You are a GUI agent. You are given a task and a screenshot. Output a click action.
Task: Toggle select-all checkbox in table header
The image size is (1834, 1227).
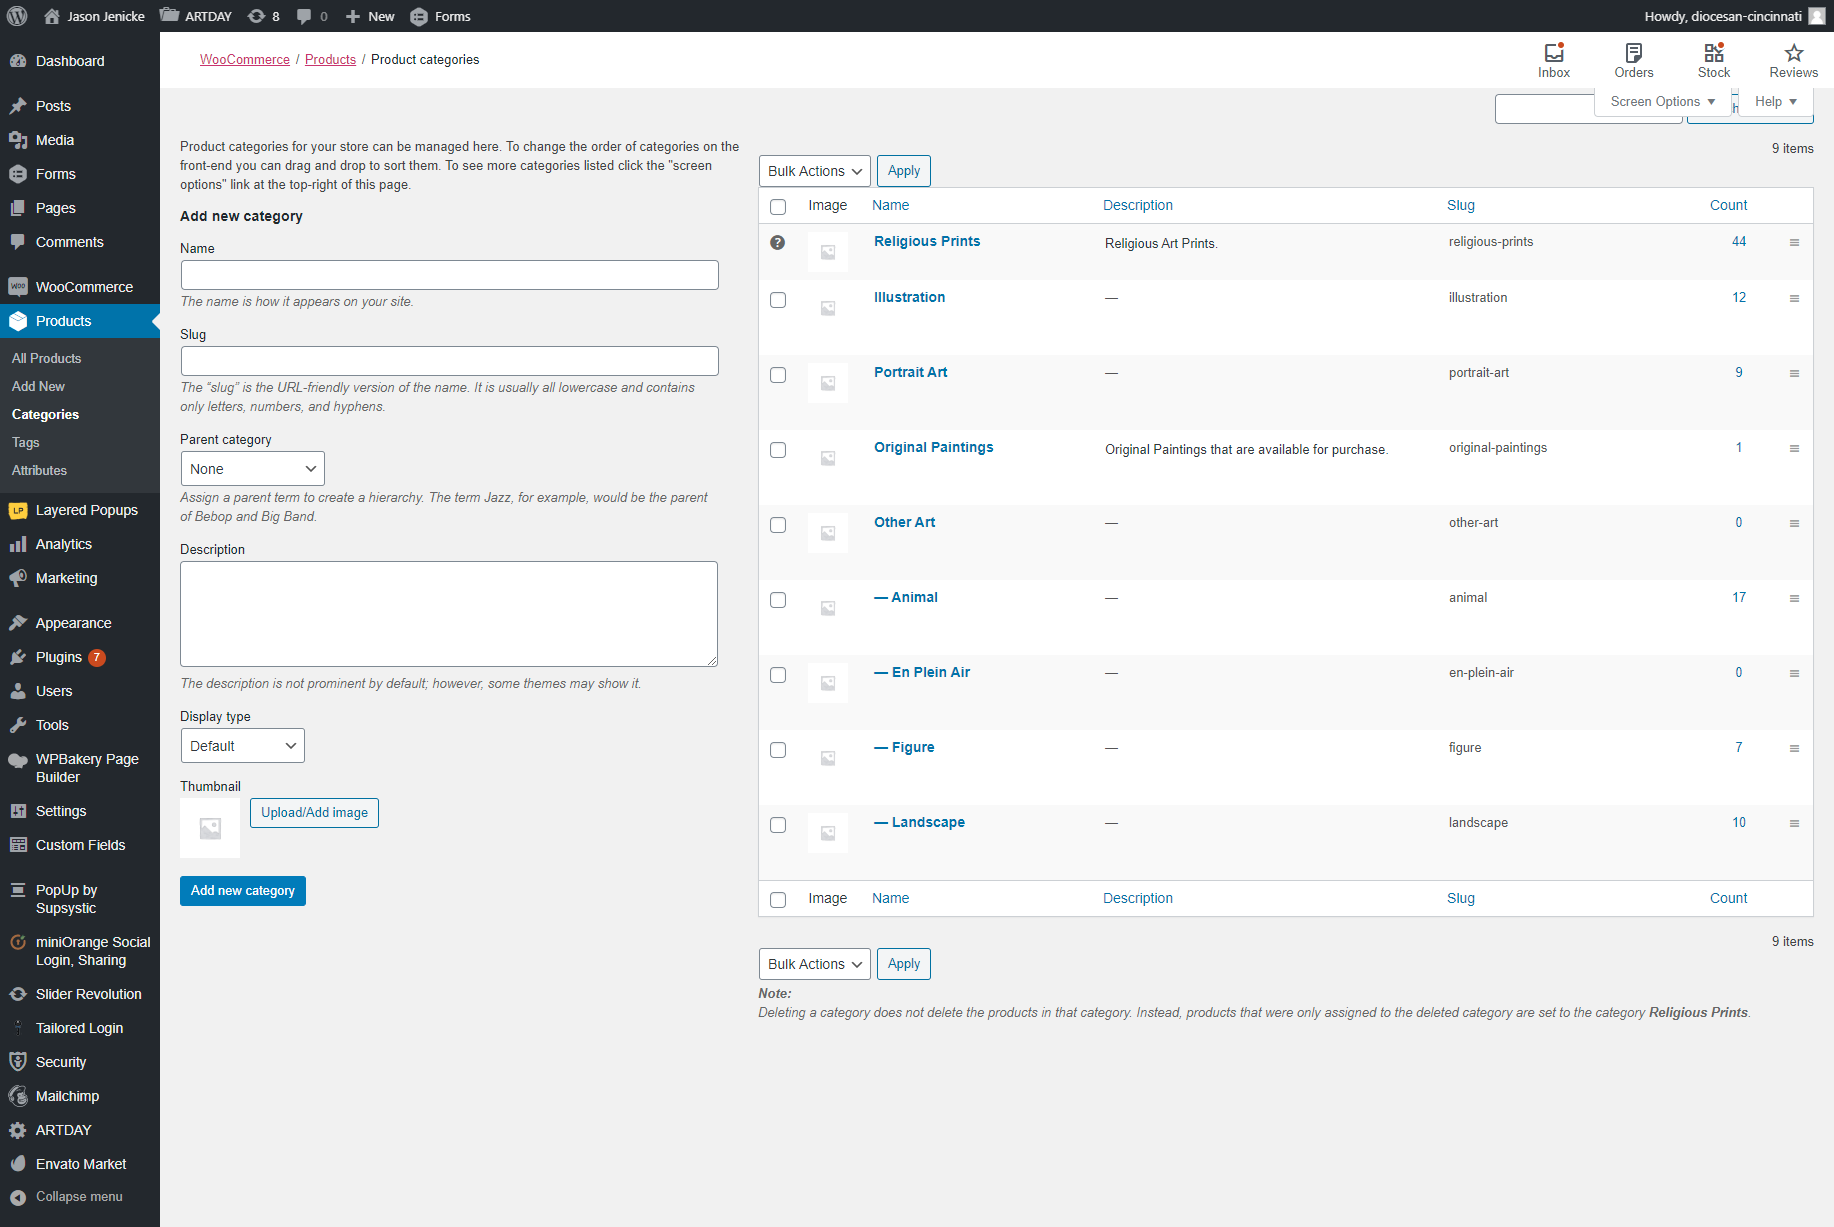(x=778, y=206)
